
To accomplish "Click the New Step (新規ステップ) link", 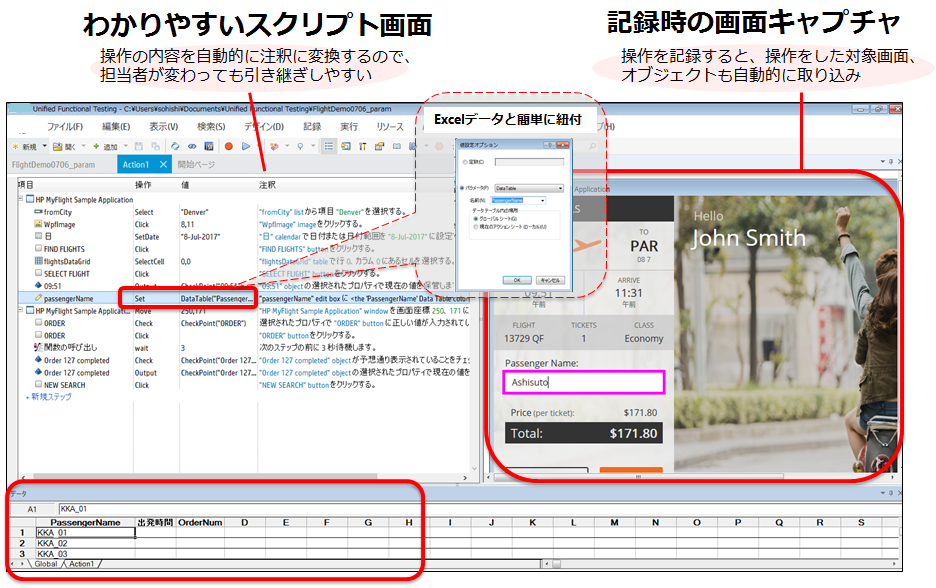I will [51, 397].
